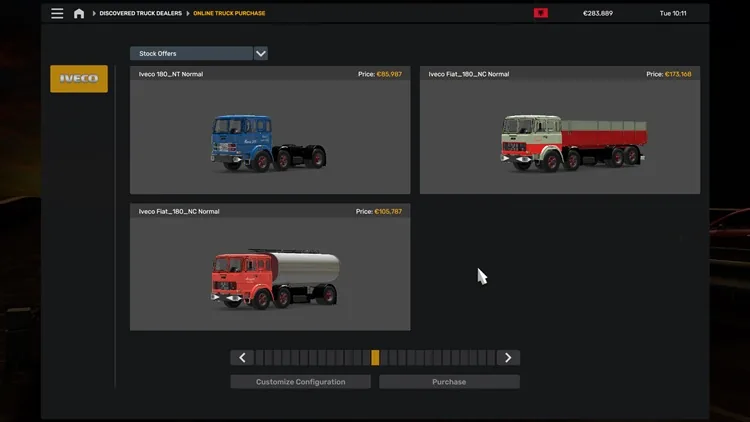
Task: Select the blue Iveco 180_NT truck
Action: (270, 130)
